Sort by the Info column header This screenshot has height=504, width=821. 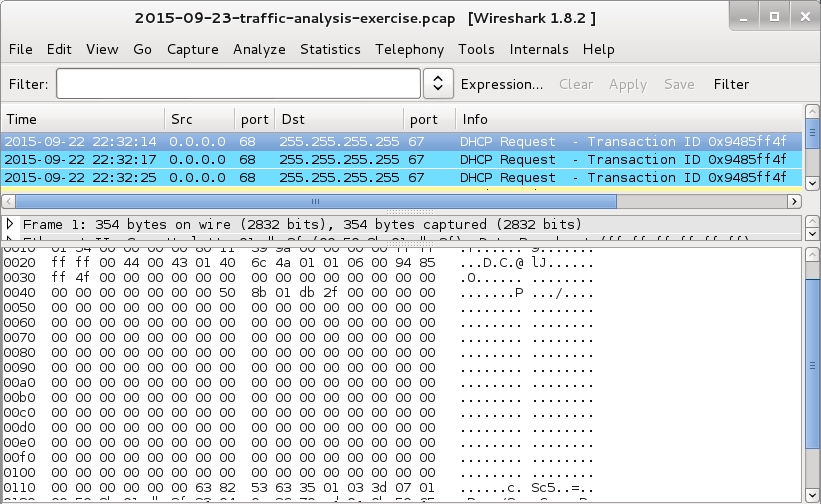(628, 119)
